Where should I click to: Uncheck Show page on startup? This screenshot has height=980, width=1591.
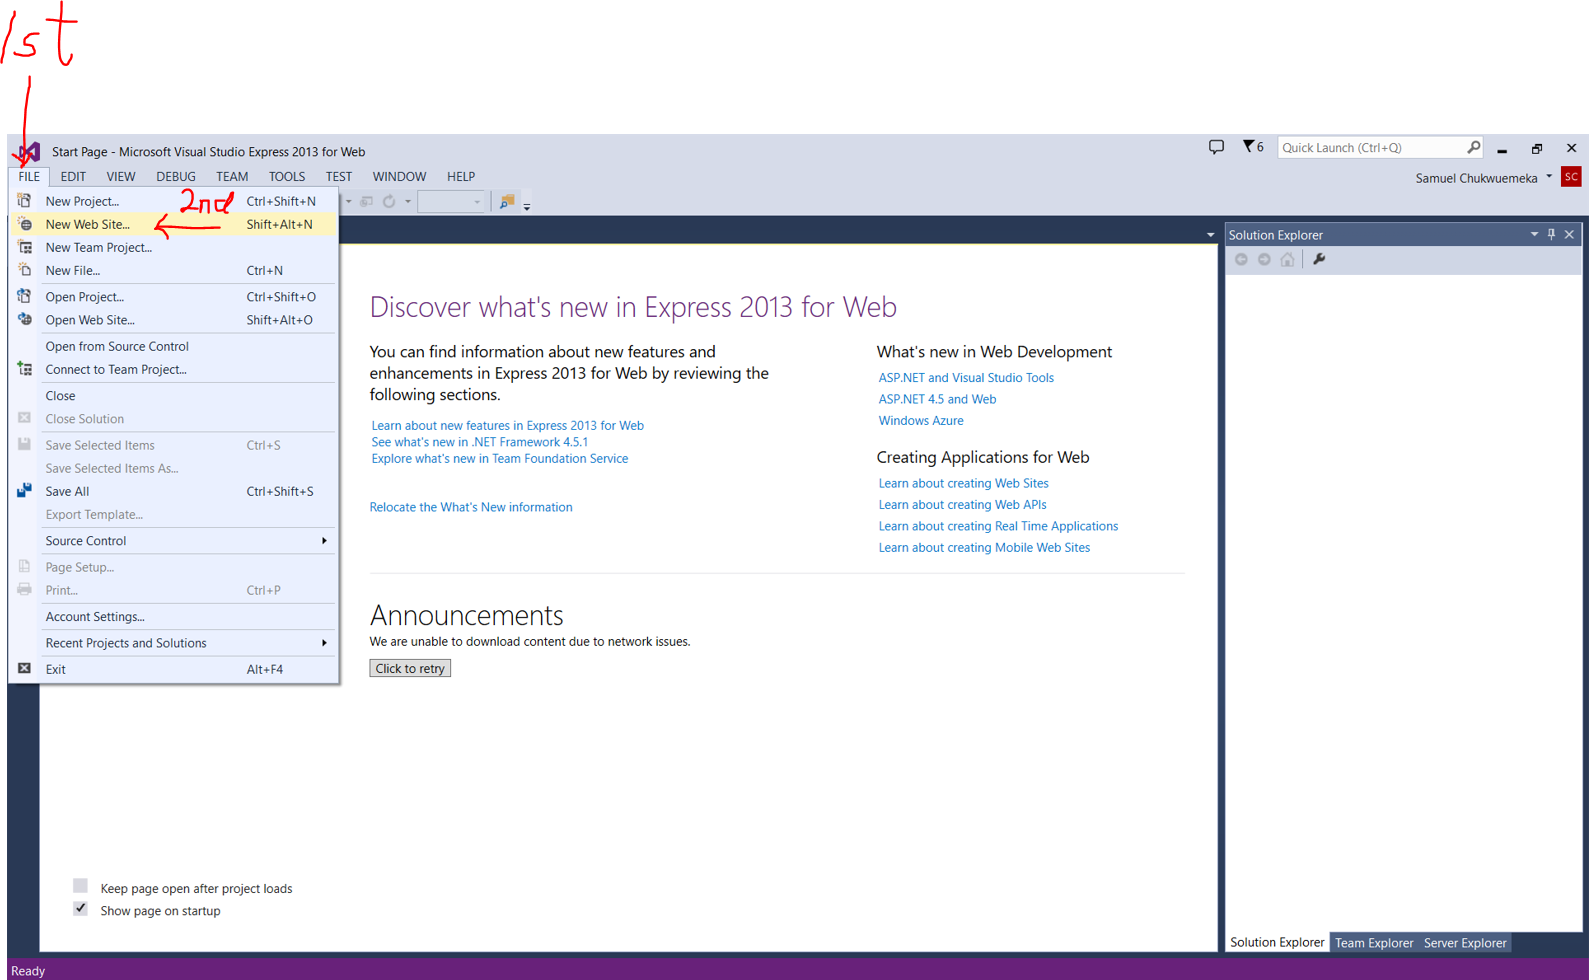[80, 909]
